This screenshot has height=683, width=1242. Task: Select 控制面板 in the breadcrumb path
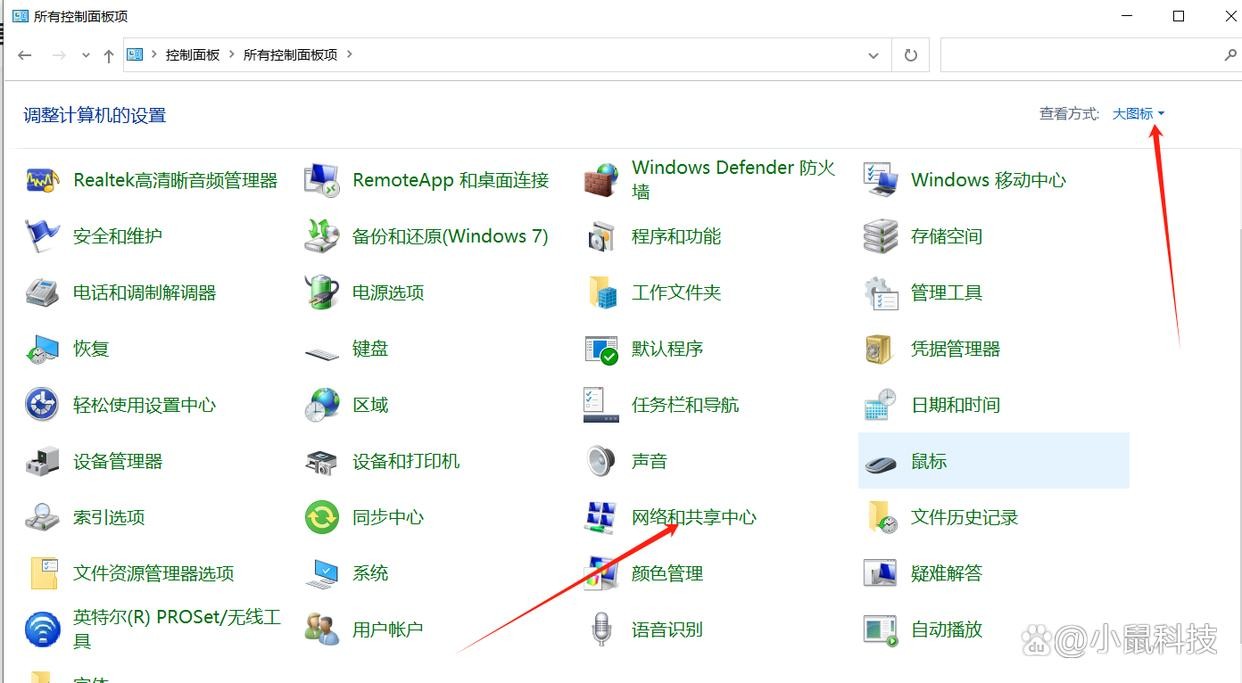[x=192, y=55]
